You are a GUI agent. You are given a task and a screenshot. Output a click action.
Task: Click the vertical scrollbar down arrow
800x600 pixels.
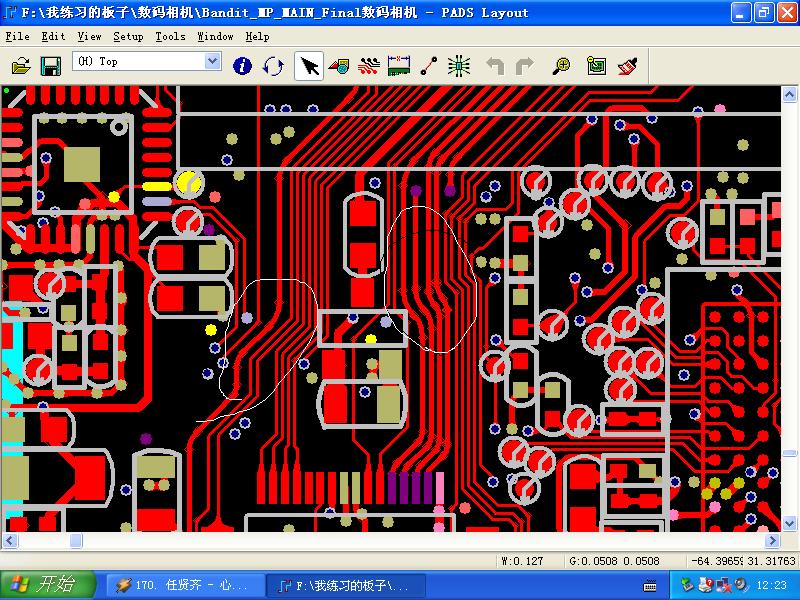789,523
